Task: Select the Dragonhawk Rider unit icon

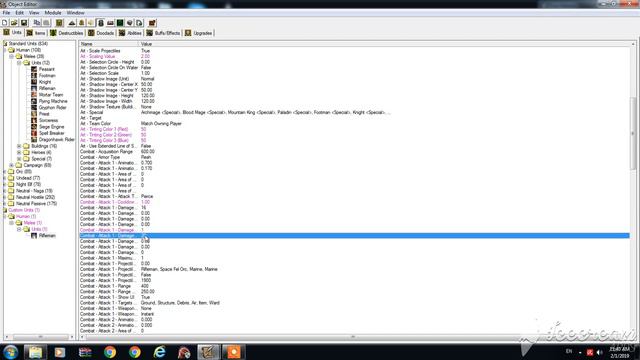Action: pos(34,140)
